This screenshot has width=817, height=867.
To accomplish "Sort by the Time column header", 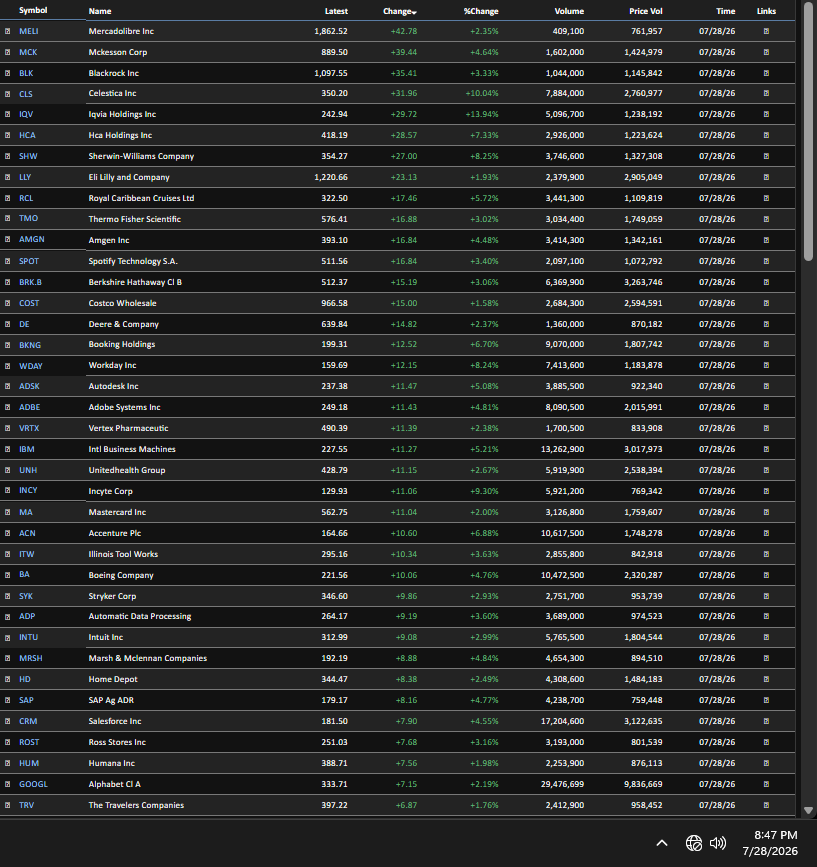I will [726, 11].
